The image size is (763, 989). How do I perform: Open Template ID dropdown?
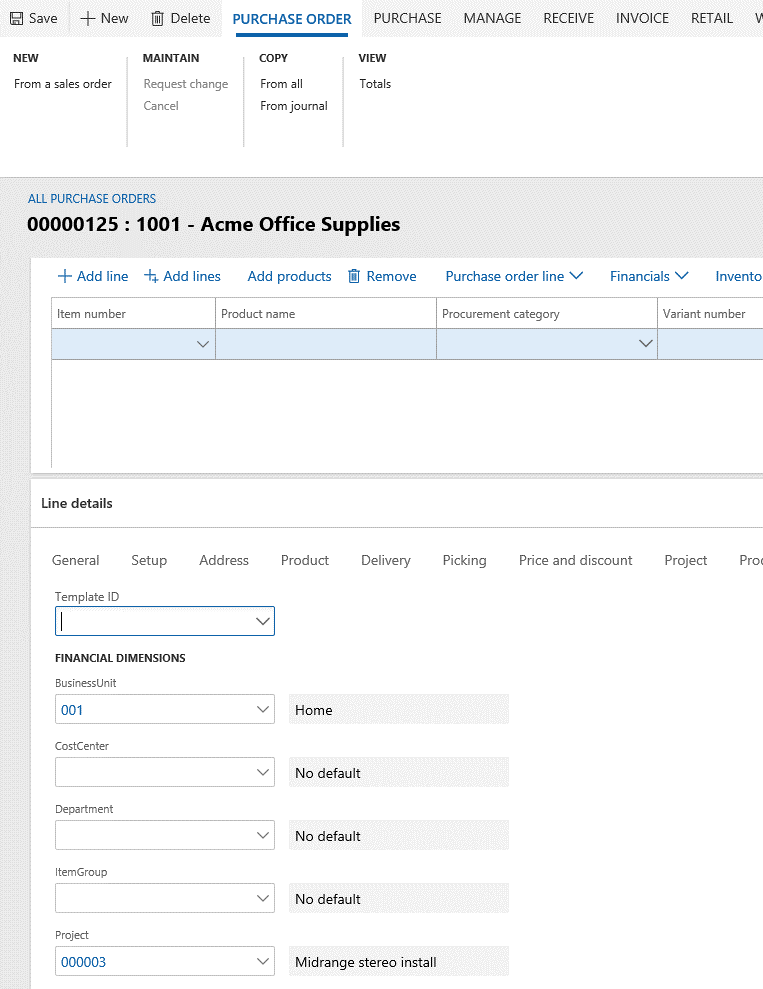click(x=263, y=621)
